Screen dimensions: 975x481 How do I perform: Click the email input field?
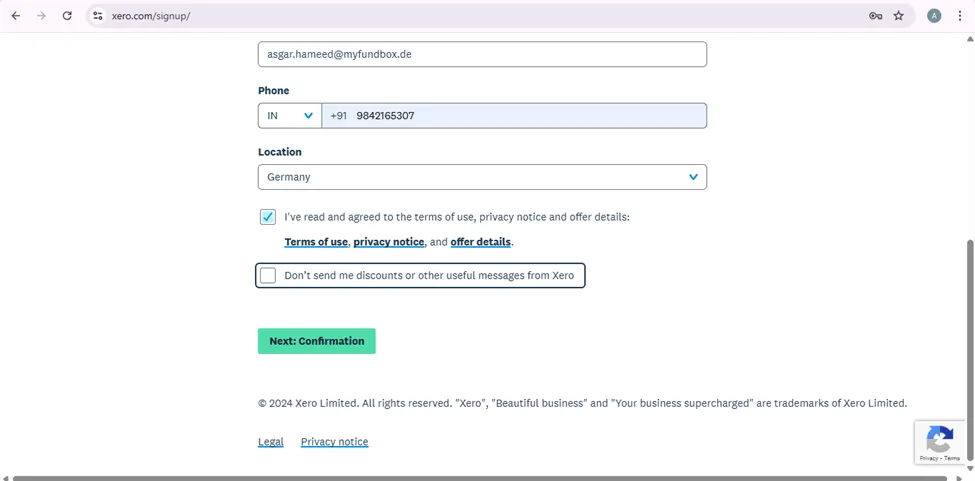[x=482, y=54]
